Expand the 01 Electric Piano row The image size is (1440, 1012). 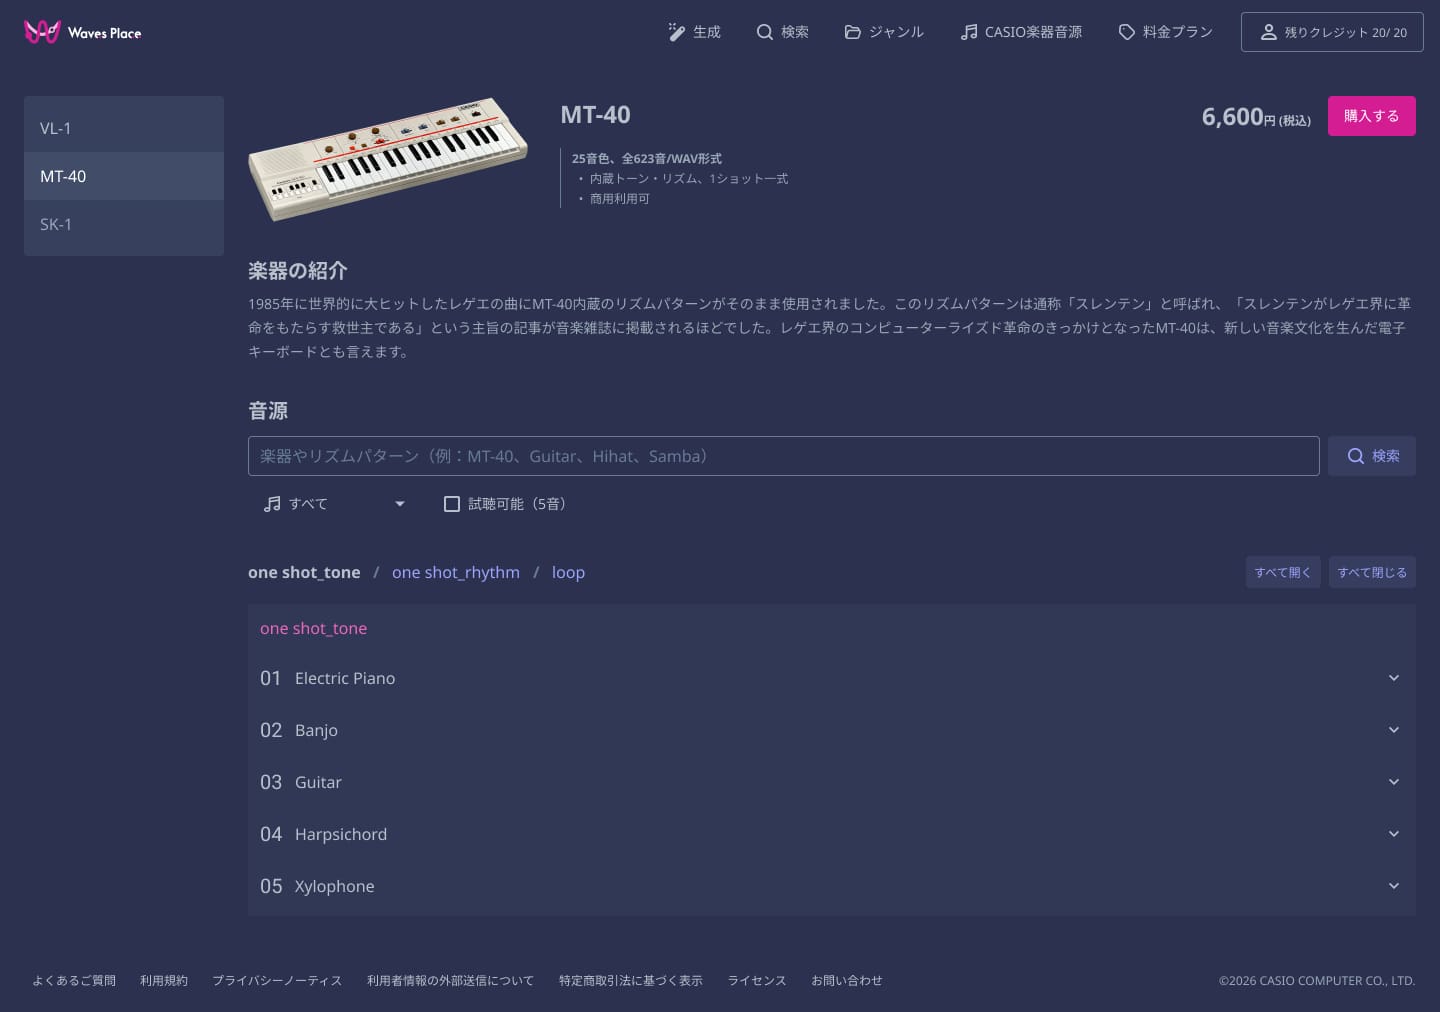tap(1393, 678)
